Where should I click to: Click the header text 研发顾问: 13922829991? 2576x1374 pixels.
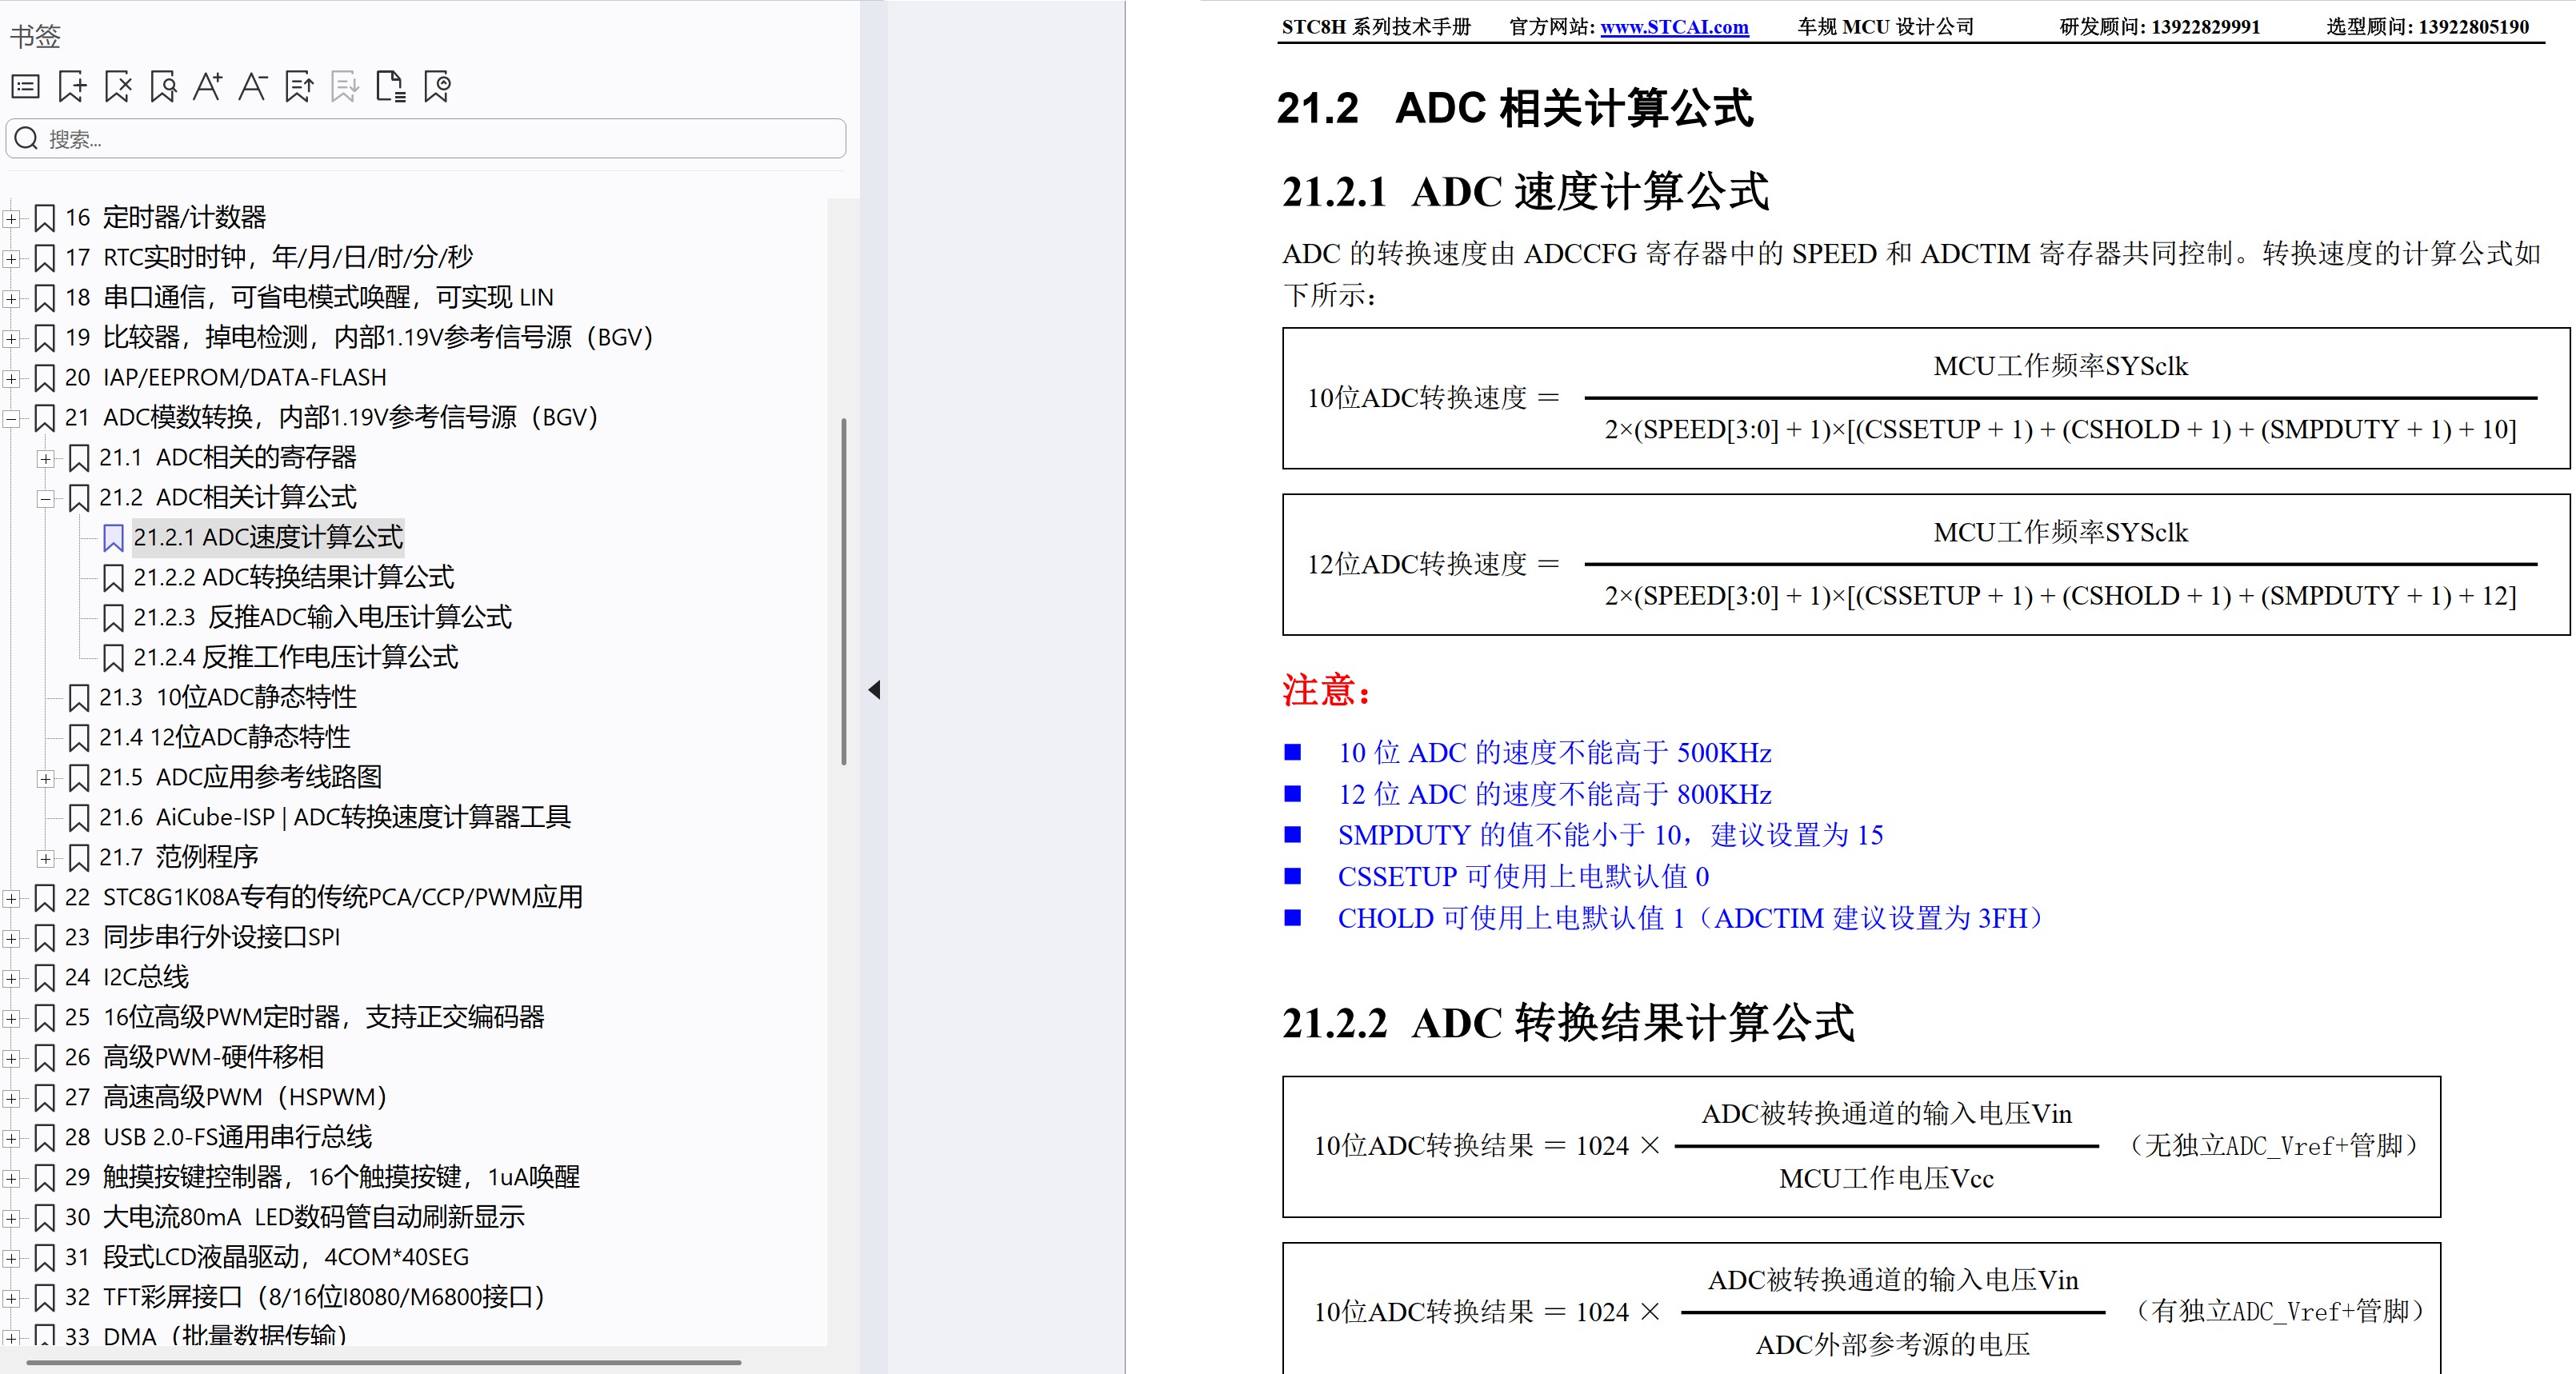2160,27
